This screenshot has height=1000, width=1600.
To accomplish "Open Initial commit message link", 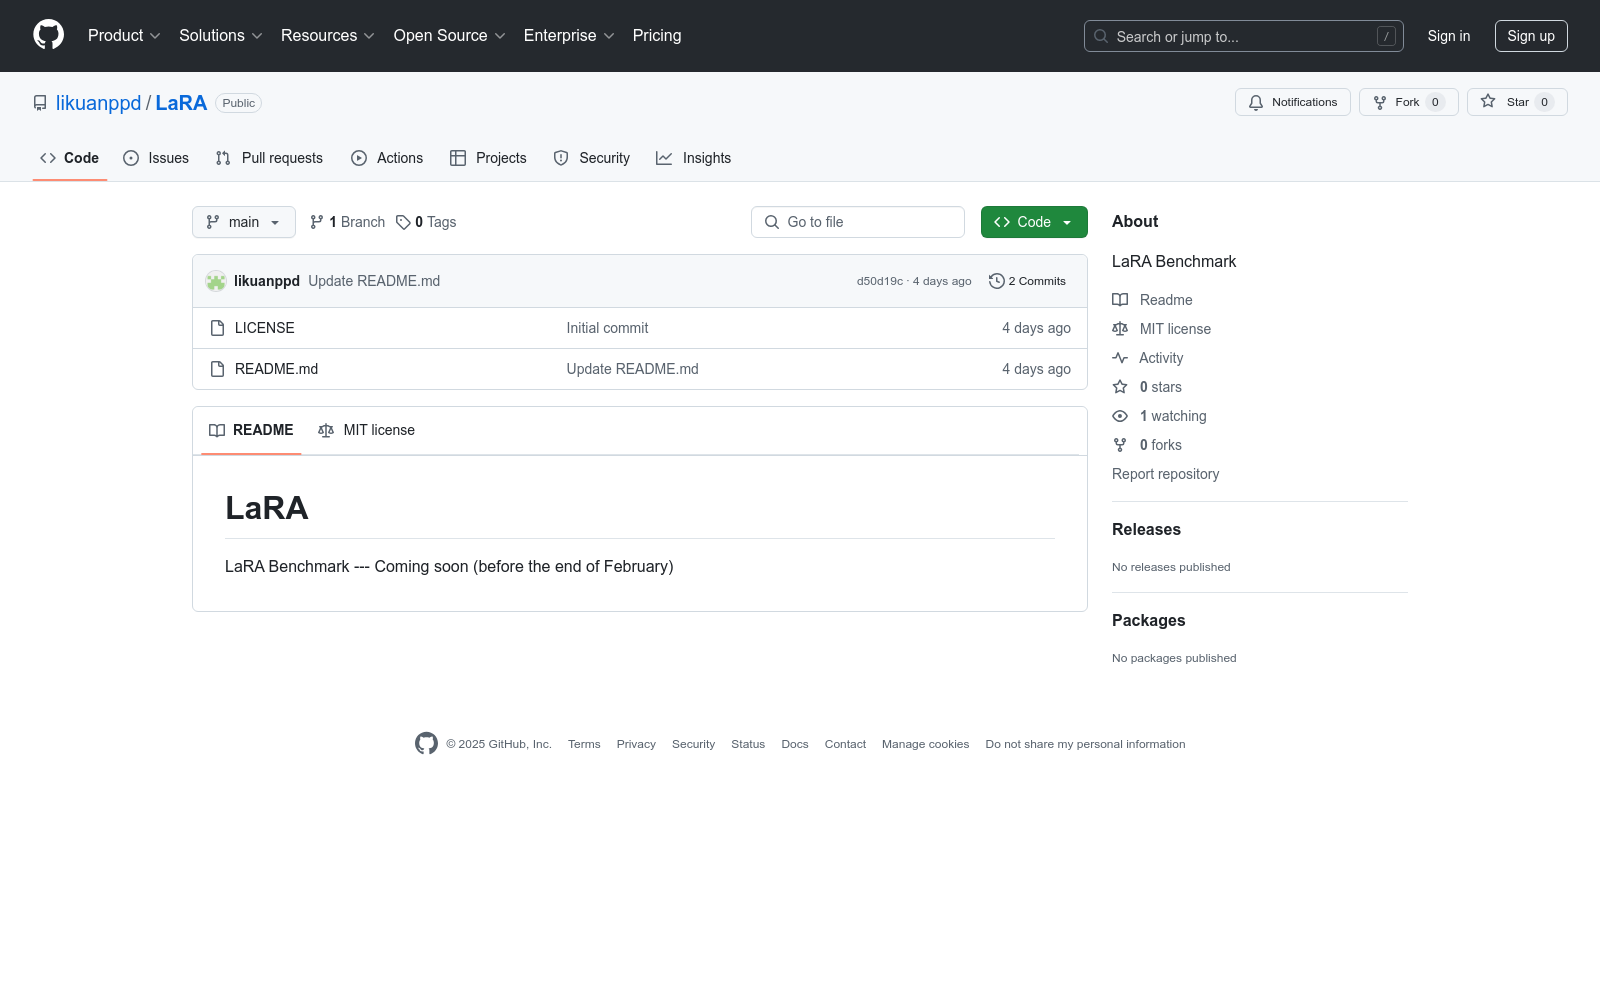I will pyautogui.click(x=607, y=328).
